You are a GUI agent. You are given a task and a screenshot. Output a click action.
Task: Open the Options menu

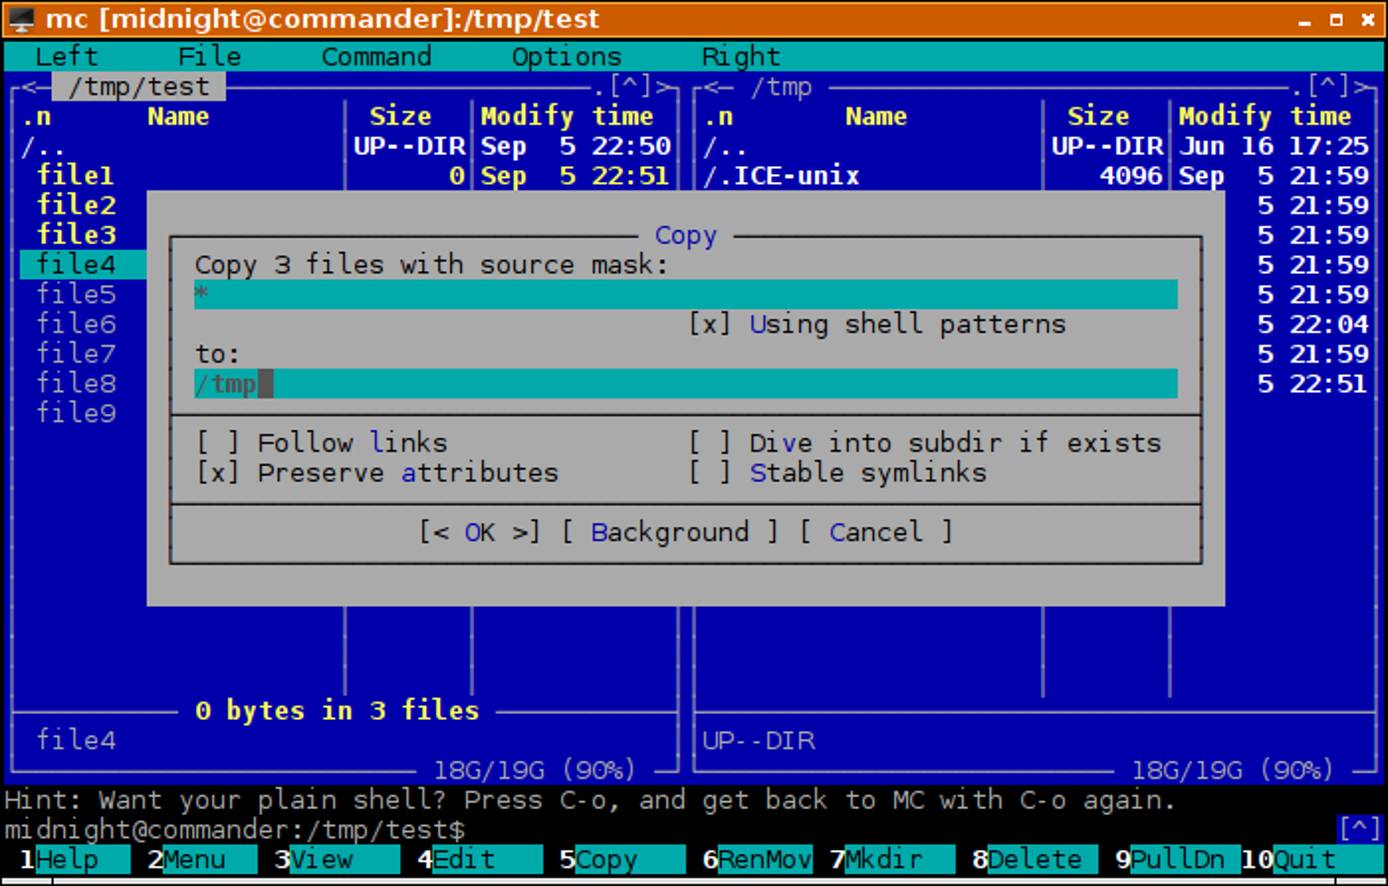tap(566, 56)
